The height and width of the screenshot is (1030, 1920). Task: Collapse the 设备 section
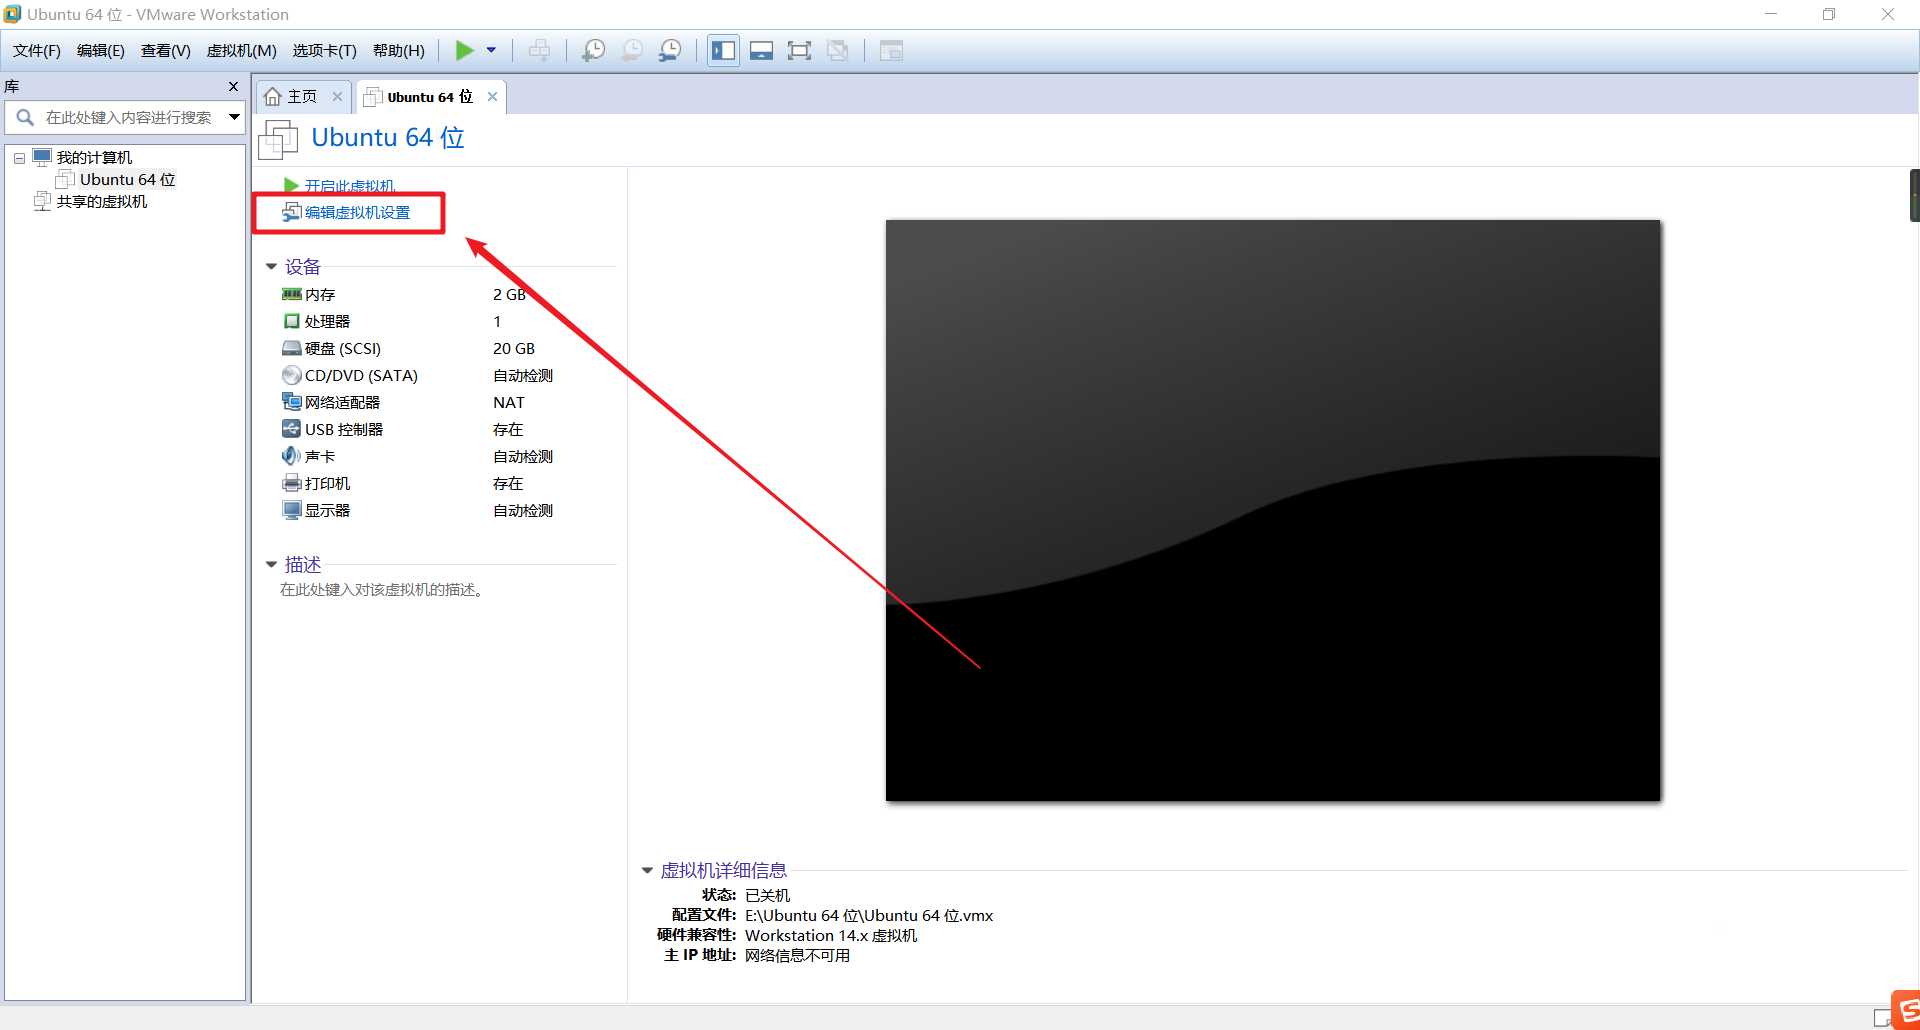click(x=271, y=267)
